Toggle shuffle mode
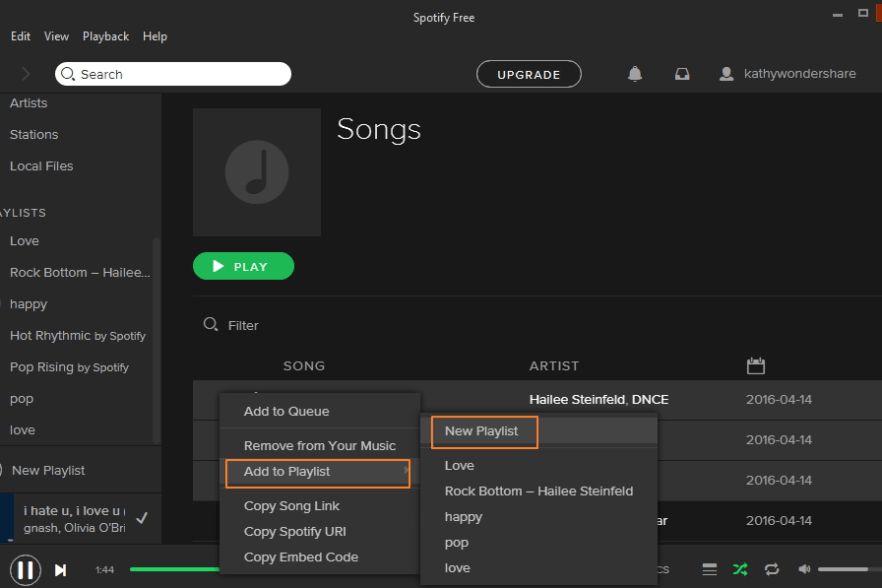 740,569
